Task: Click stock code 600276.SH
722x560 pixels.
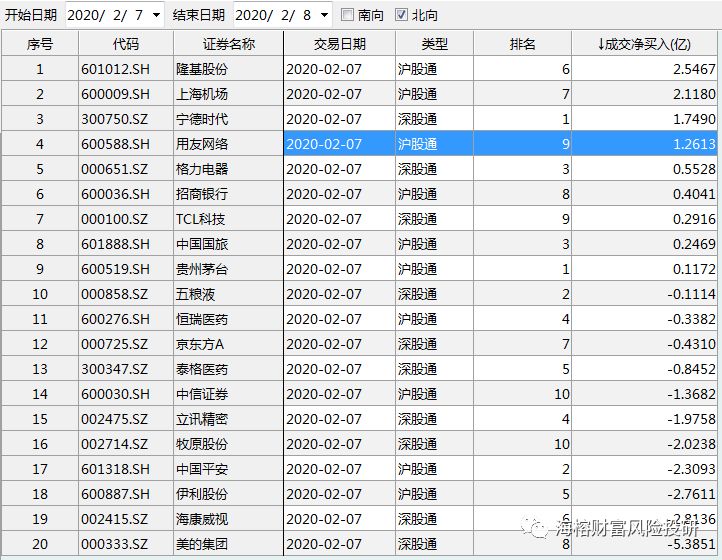Action: pos(126,319)
